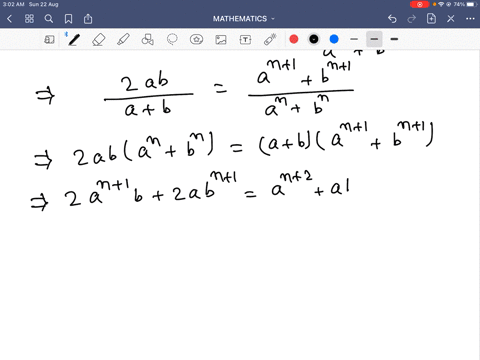Select the Lasso selection tool
The image size is (480, 360).
pos(172,39)
